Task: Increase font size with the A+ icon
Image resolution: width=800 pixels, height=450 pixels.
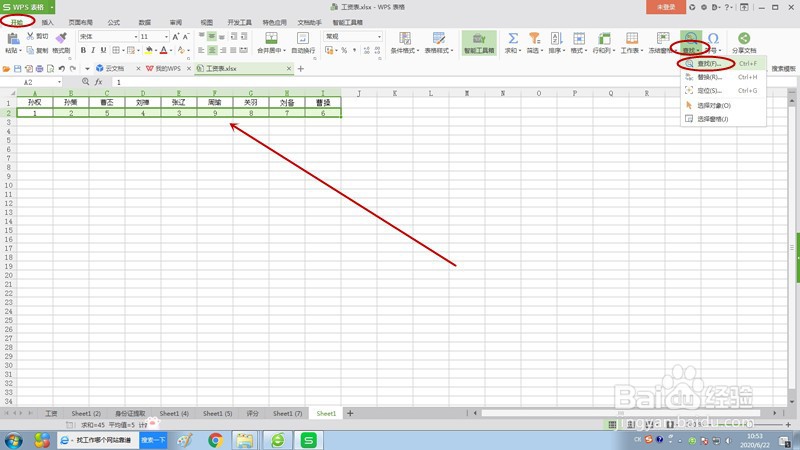Action: [x=176, y=37]
